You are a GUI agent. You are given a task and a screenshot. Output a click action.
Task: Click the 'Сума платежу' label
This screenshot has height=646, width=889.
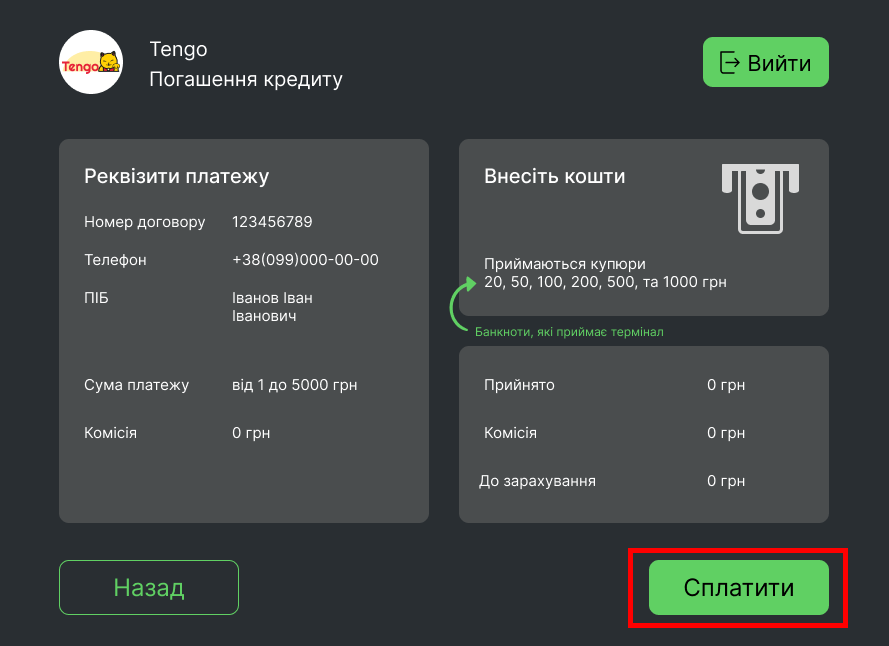136,385
